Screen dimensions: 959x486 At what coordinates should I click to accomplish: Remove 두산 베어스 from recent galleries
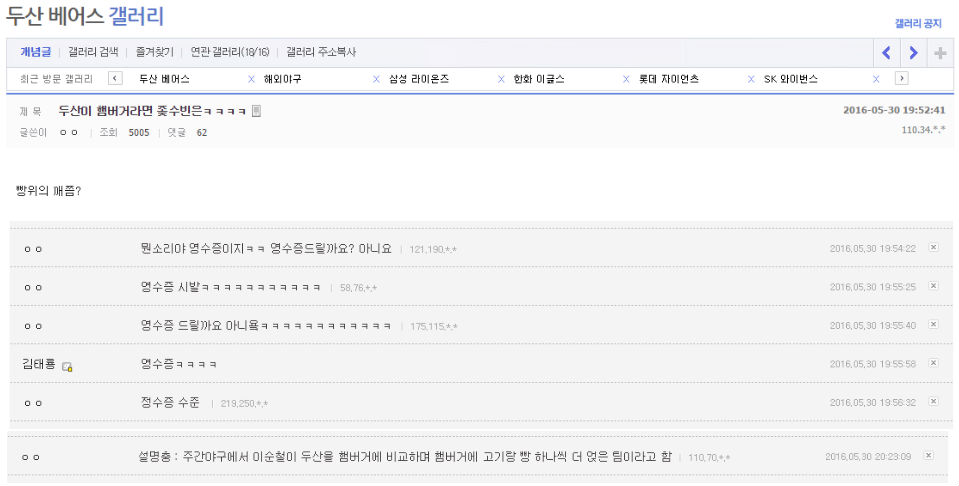point(251,79)
